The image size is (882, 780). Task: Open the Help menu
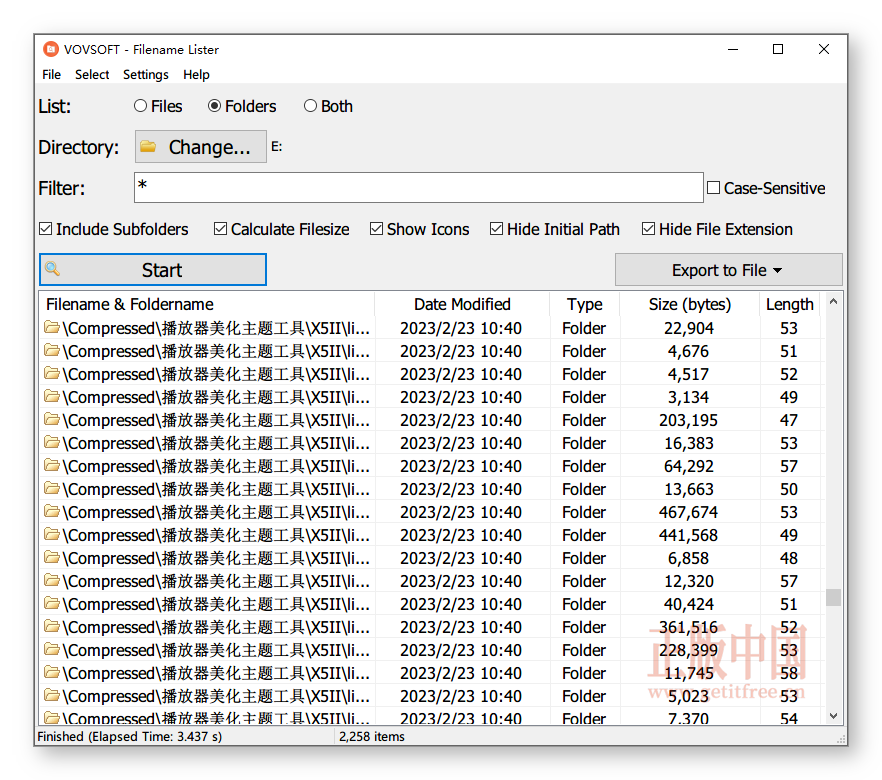point(196,74)
